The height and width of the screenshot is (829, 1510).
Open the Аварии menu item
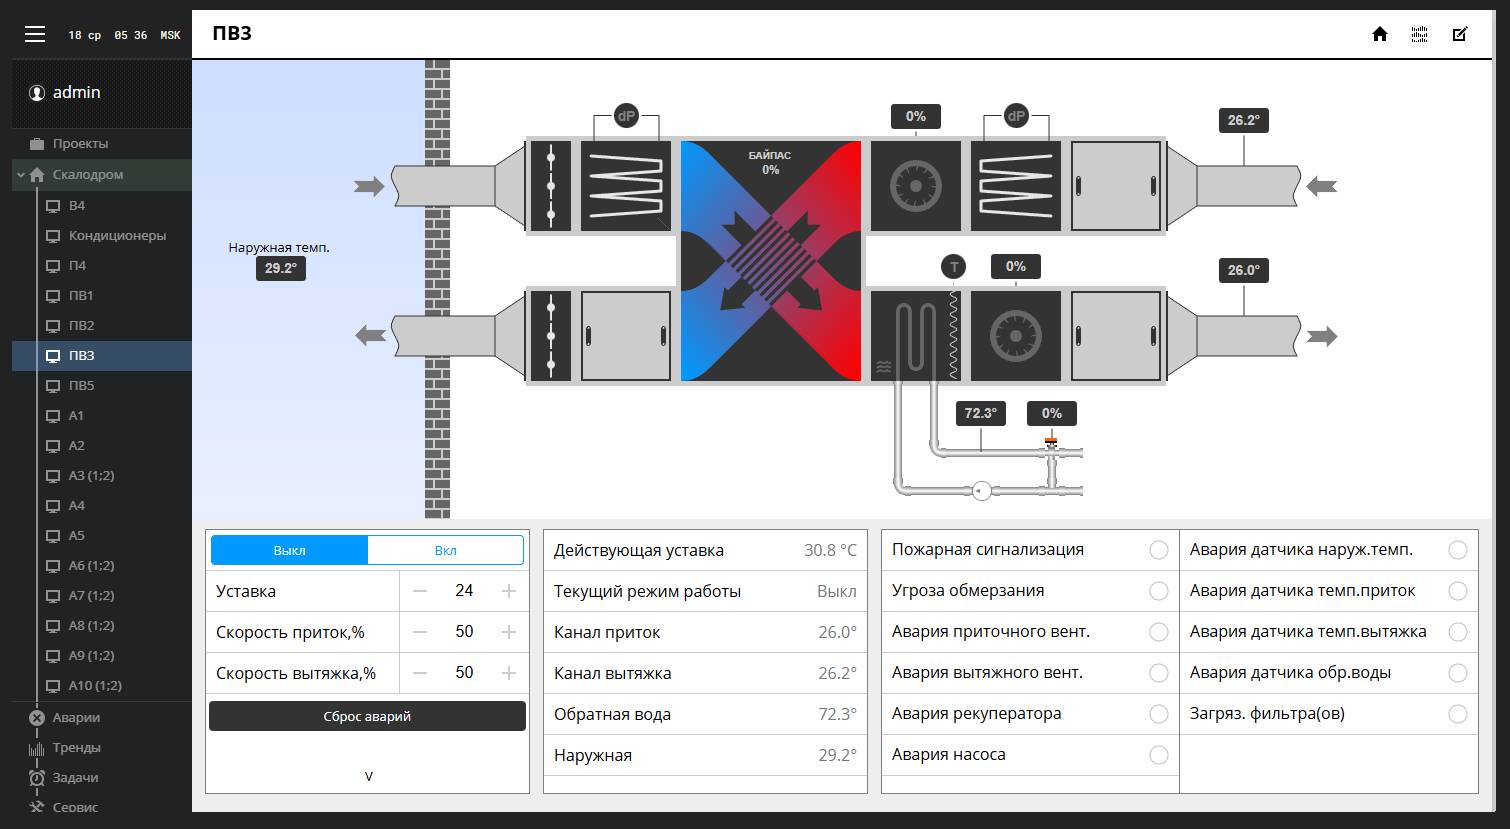pos(76,718)
